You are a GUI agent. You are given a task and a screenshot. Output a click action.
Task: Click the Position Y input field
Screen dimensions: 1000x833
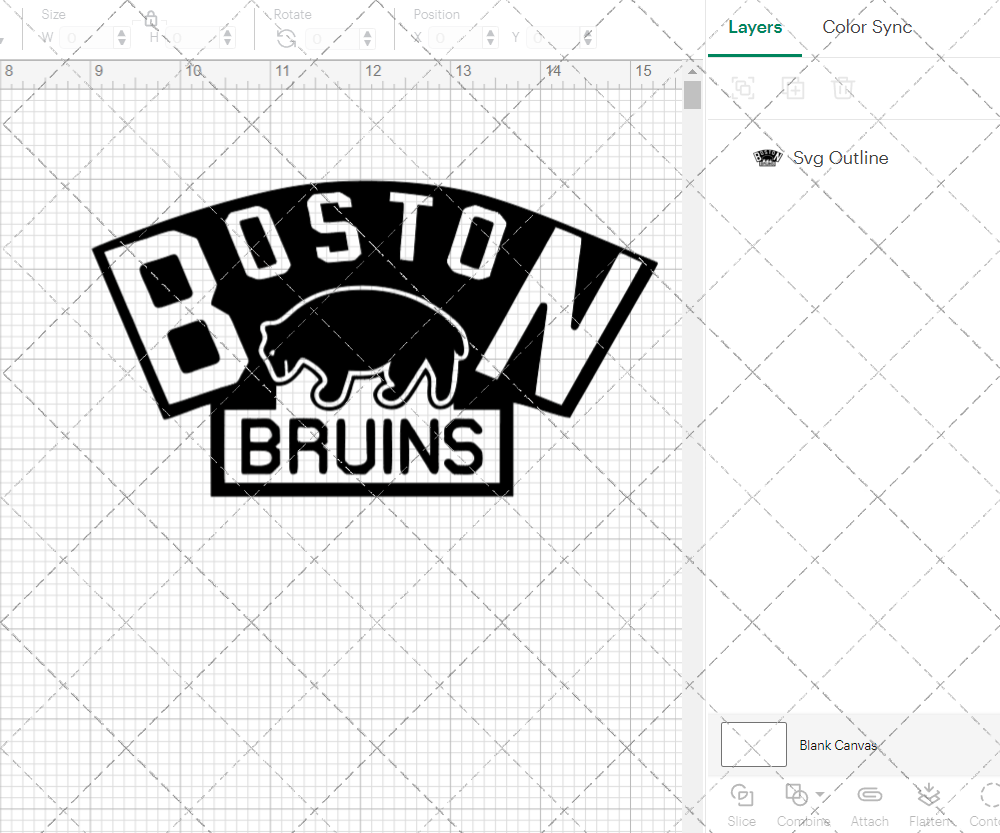point(554,38)
